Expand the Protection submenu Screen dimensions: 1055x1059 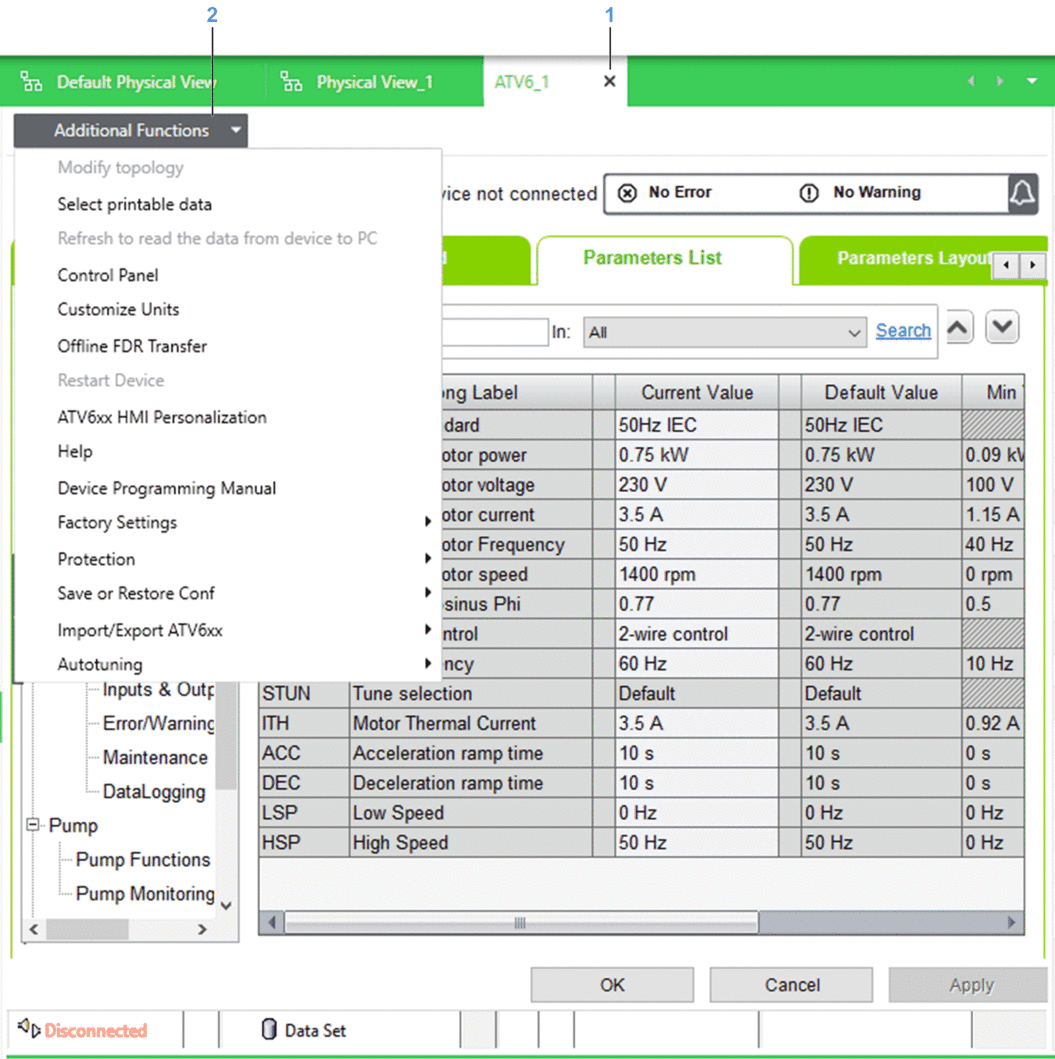428,558
